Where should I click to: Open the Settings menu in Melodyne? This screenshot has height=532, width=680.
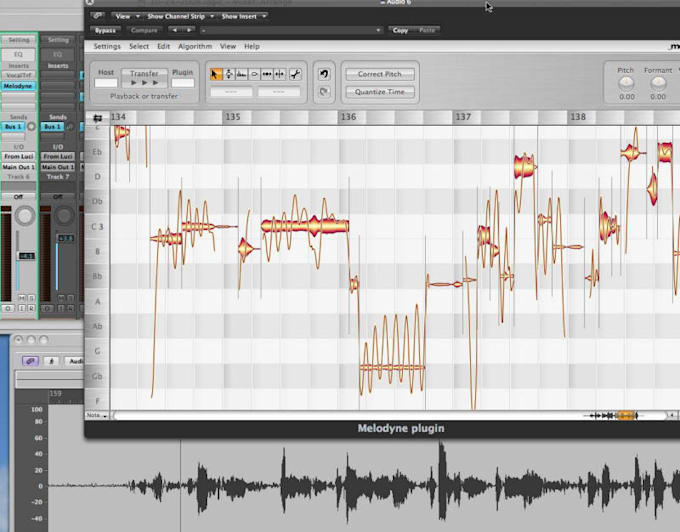pyautogui.click(x=107, y=46)
